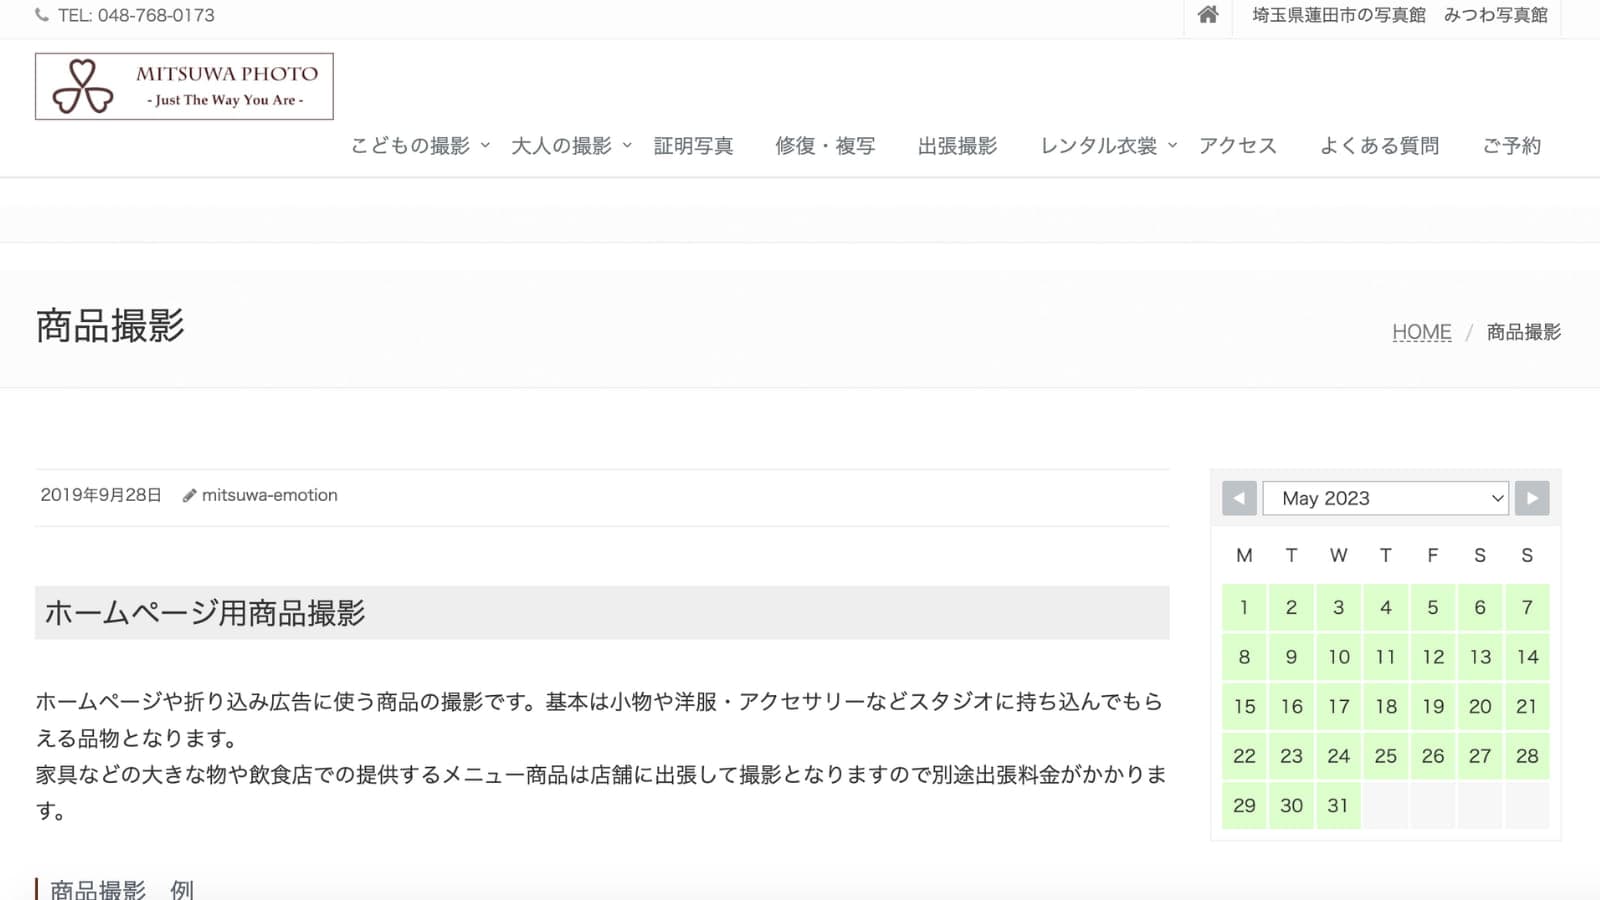Click the 埼玉県蓮田市の写真館 みつわ写真館 link
Image resolution: width=1600 pixels, height=900 pixels.
[1400, 15]
